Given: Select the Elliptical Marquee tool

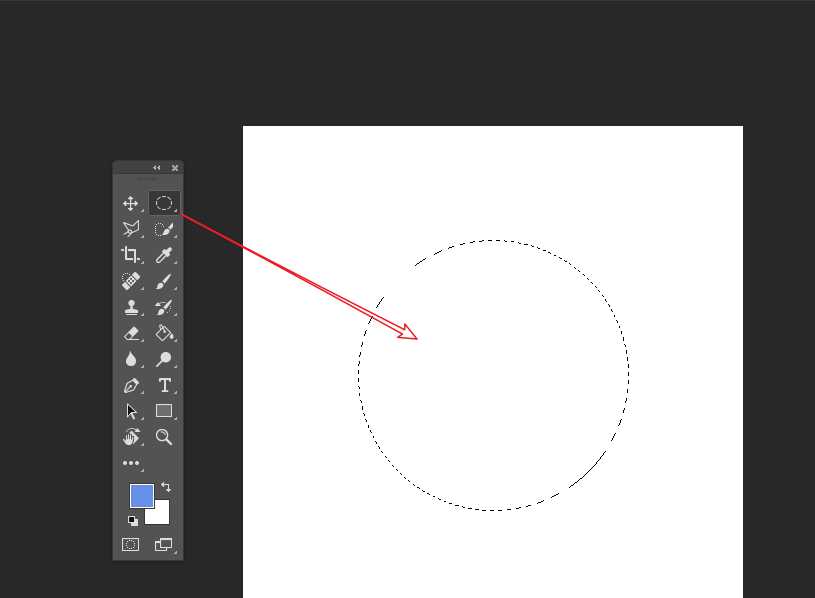Looking at the screenshot, I should tap(164, 203).
